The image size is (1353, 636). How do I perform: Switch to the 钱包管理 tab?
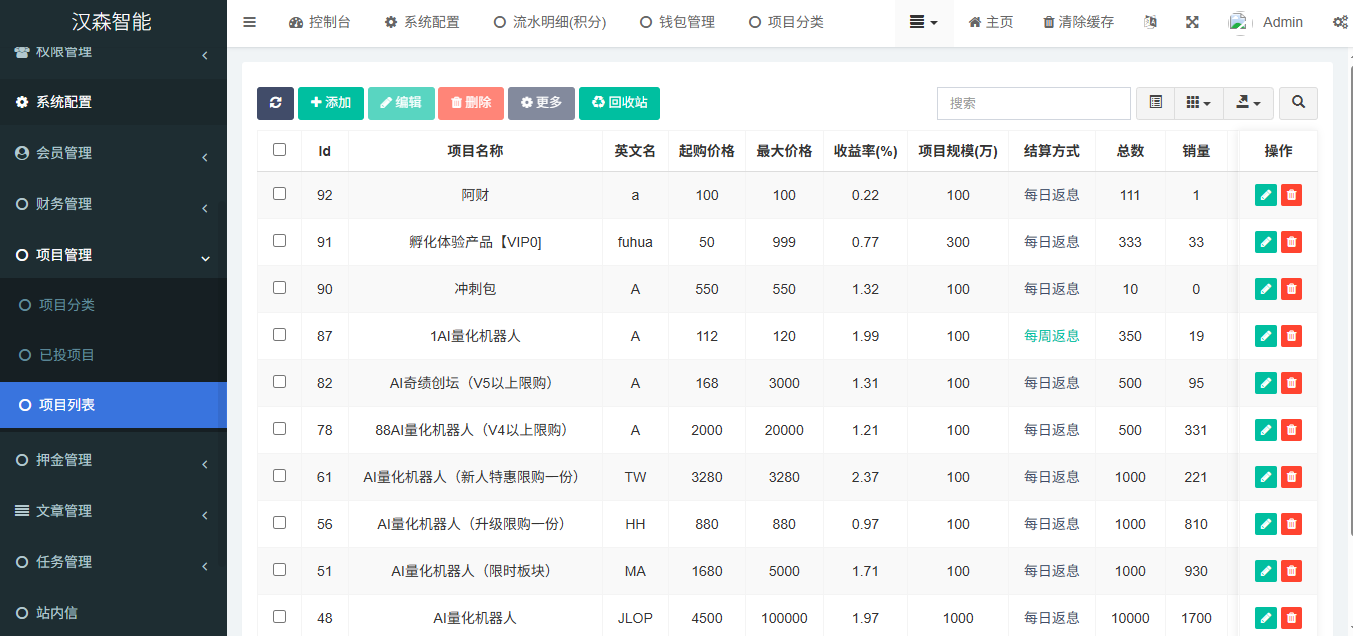point(677,20)
